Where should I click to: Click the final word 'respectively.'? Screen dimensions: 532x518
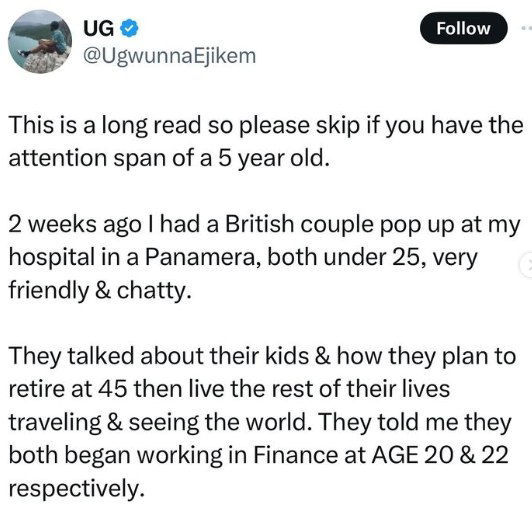click(x=77, y=489)
